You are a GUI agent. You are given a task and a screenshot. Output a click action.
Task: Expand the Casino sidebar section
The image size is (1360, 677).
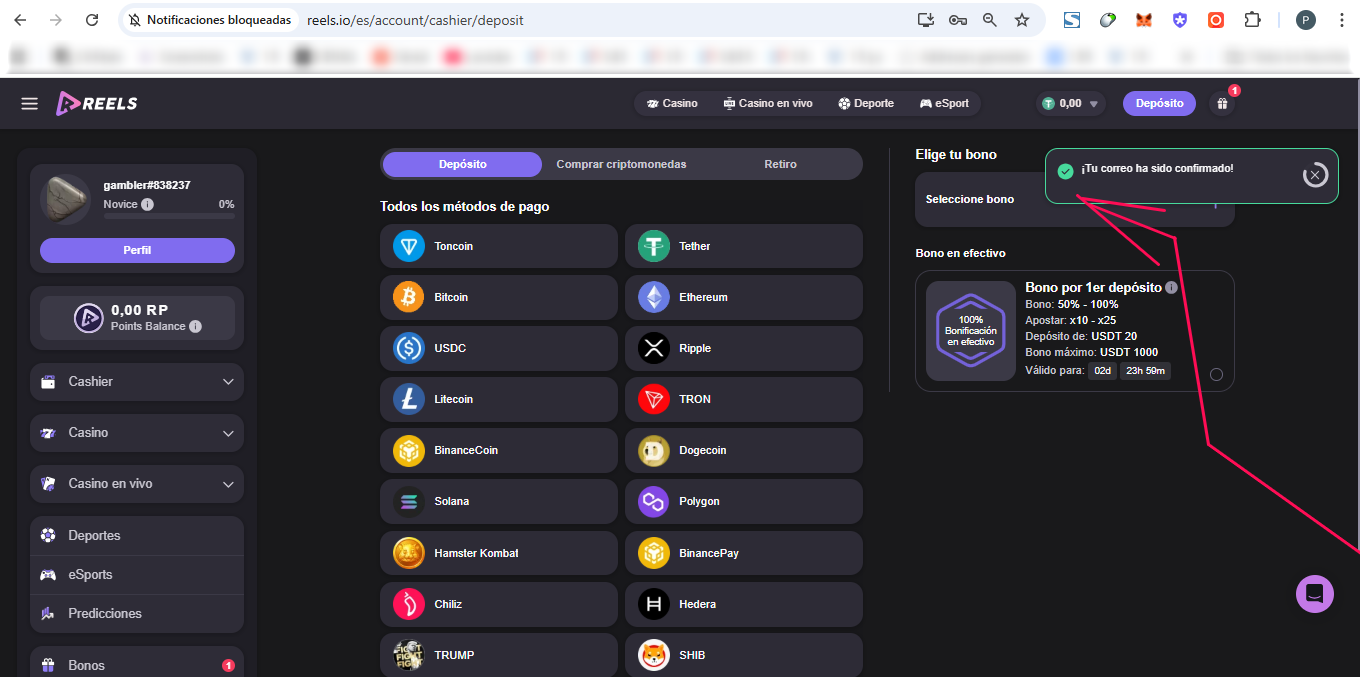137,433
